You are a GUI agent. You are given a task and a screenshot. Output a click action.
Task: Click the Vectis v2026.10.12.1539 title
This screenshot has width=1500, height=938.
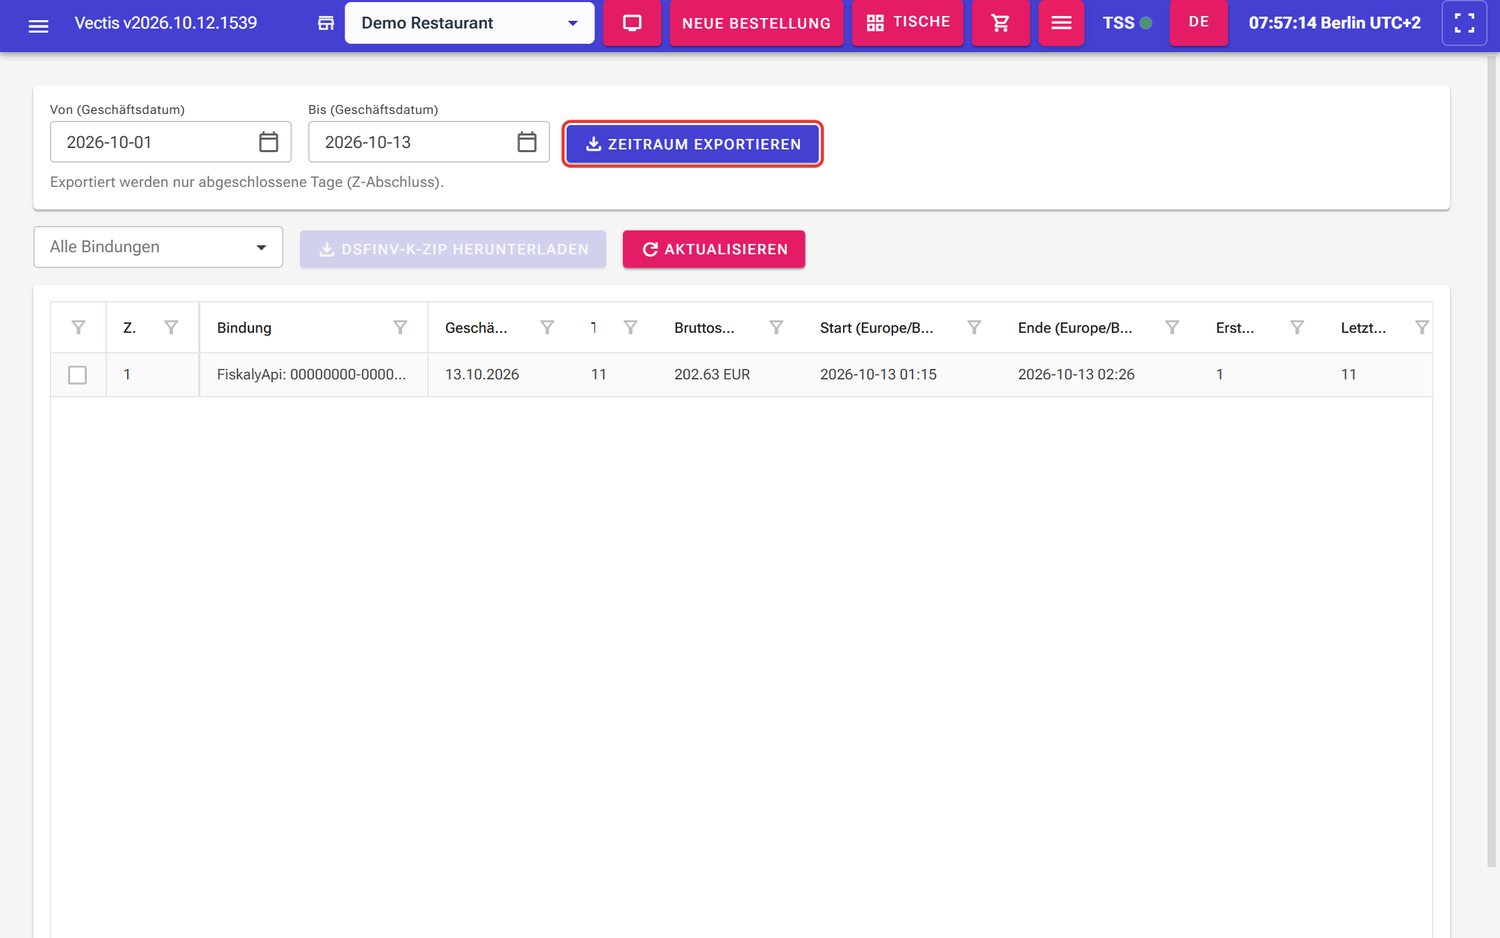166,23
